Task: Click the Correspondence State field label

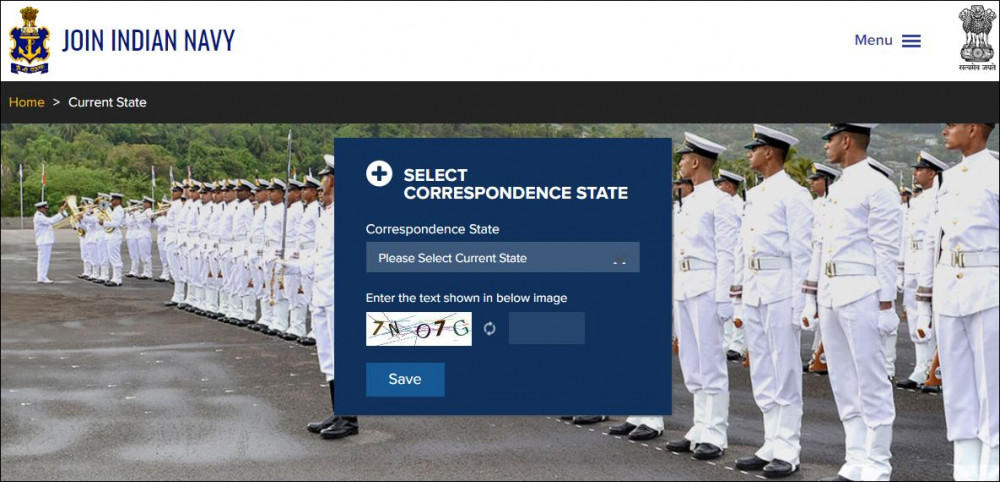Action: [432, 229]
